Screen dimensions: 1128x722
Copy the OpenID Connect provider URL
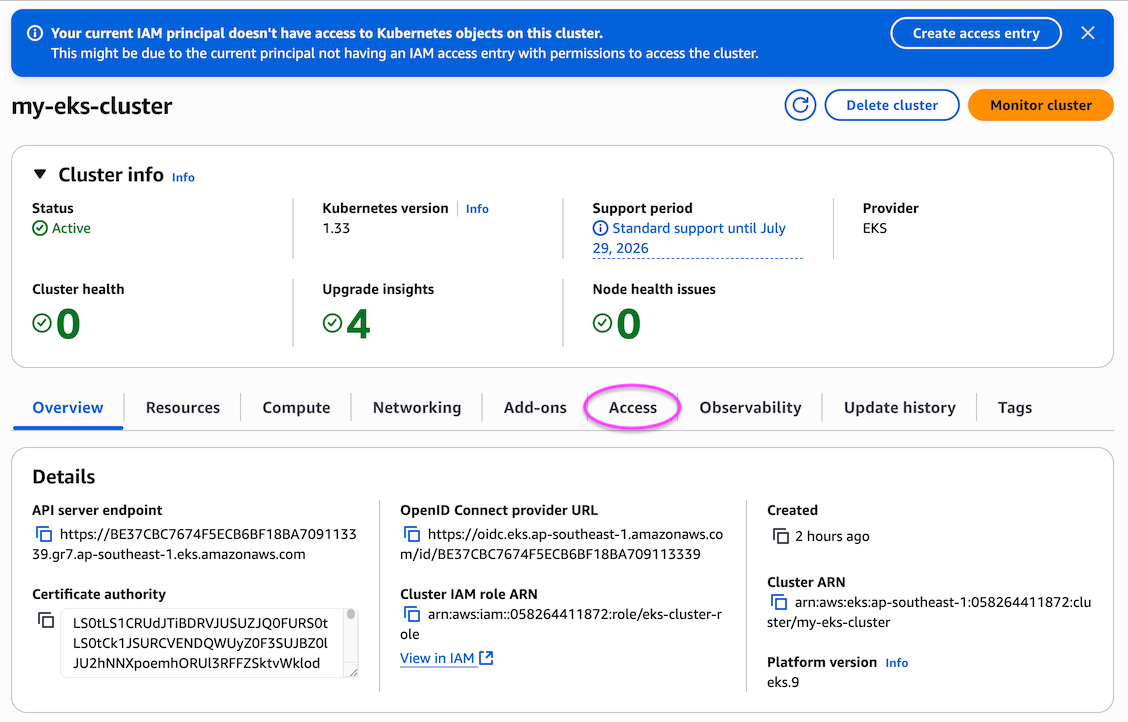[411, 534]
